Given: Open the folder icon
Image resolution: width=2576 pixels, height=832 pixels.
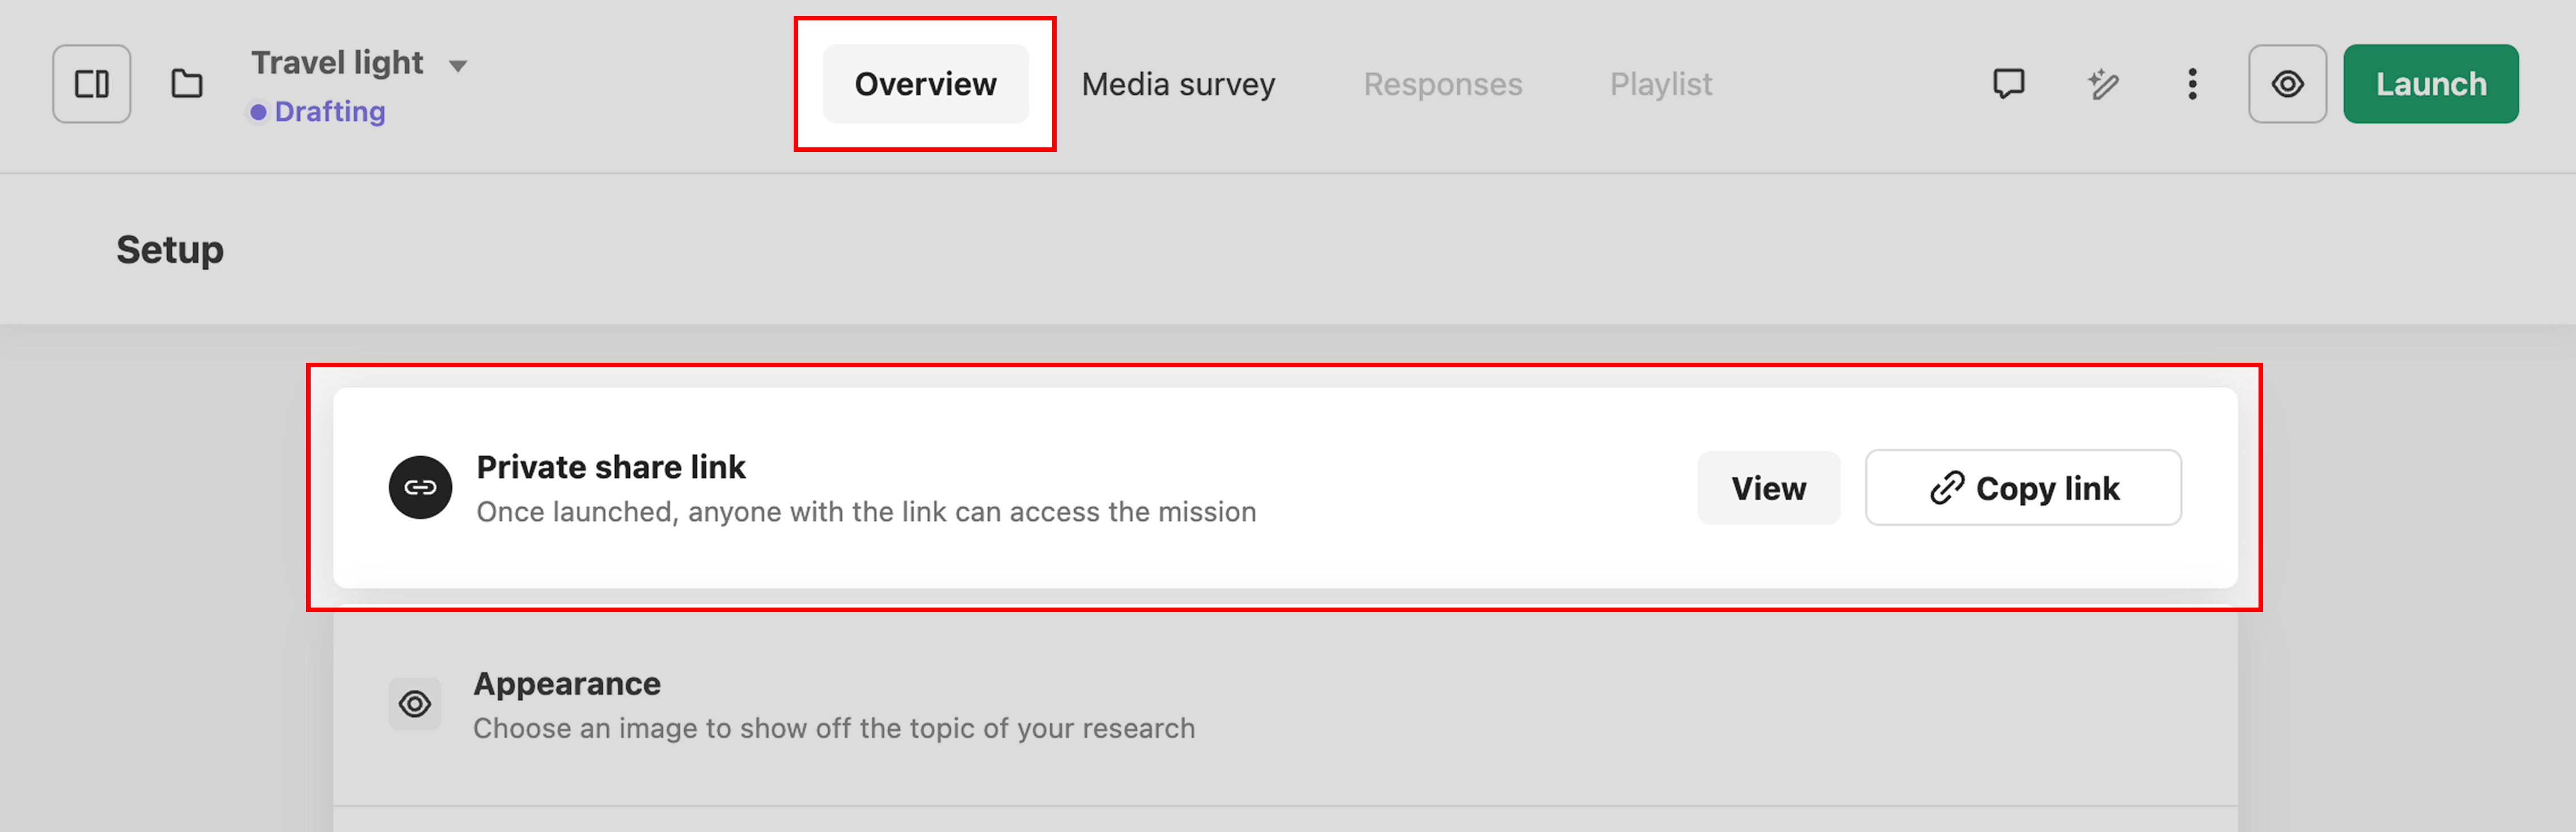Looking at the screenshot, I should click(187, 84).
